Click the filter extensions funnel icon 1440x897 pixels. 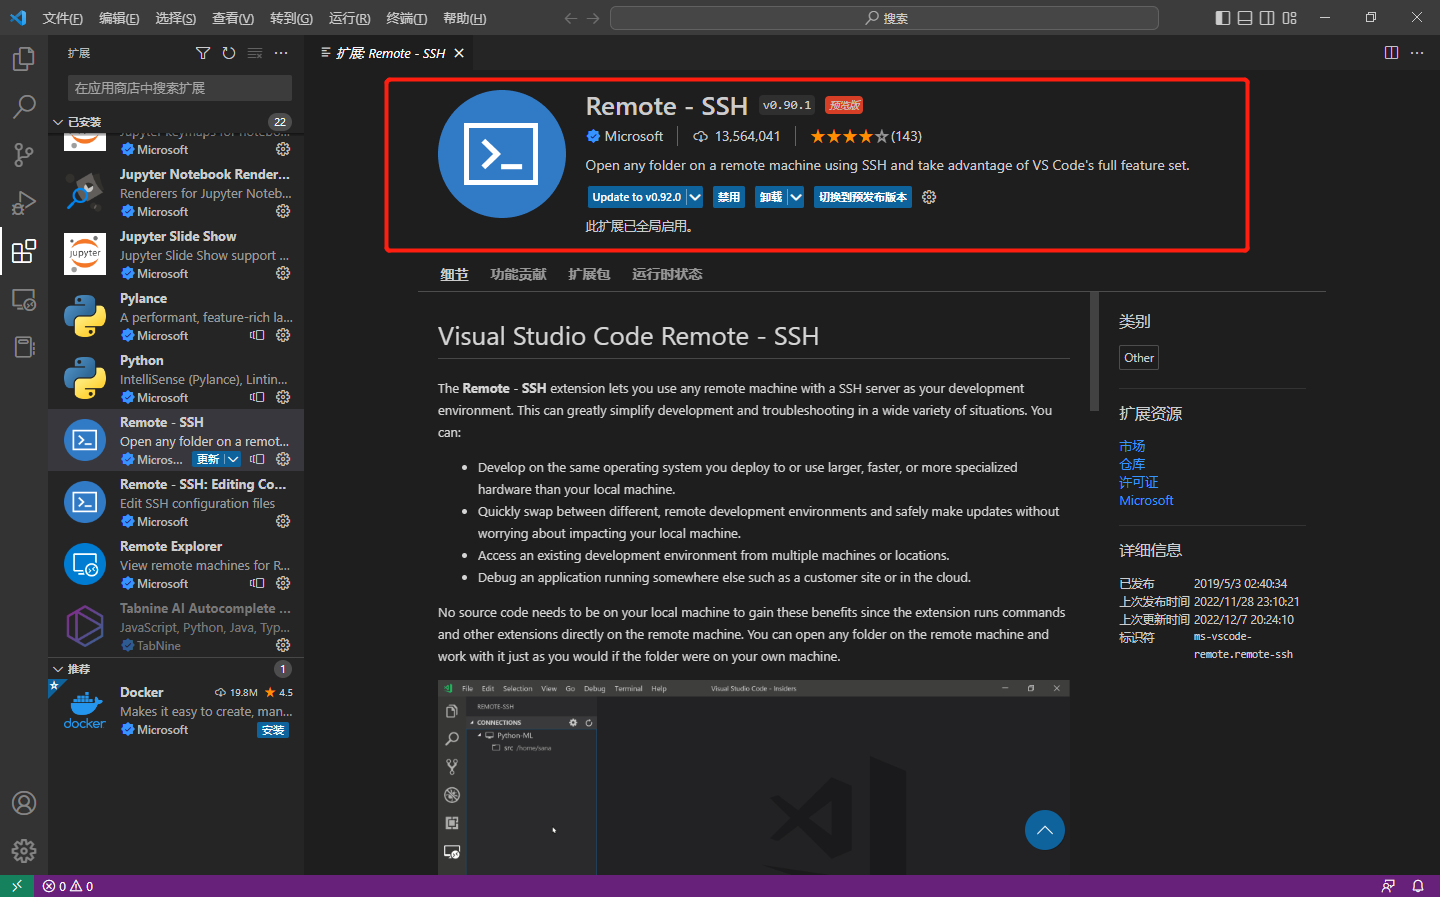[203, 53]
